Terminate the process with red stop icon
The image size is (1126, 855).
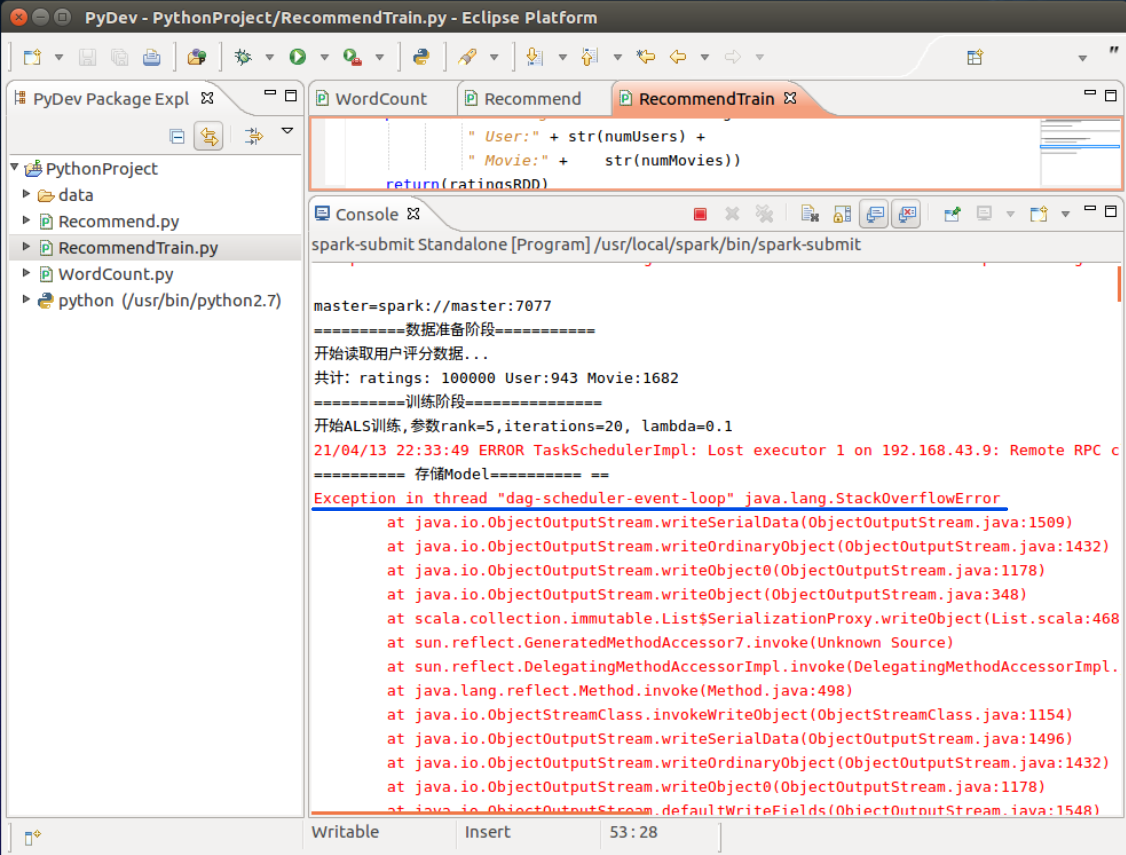(700, 214)
